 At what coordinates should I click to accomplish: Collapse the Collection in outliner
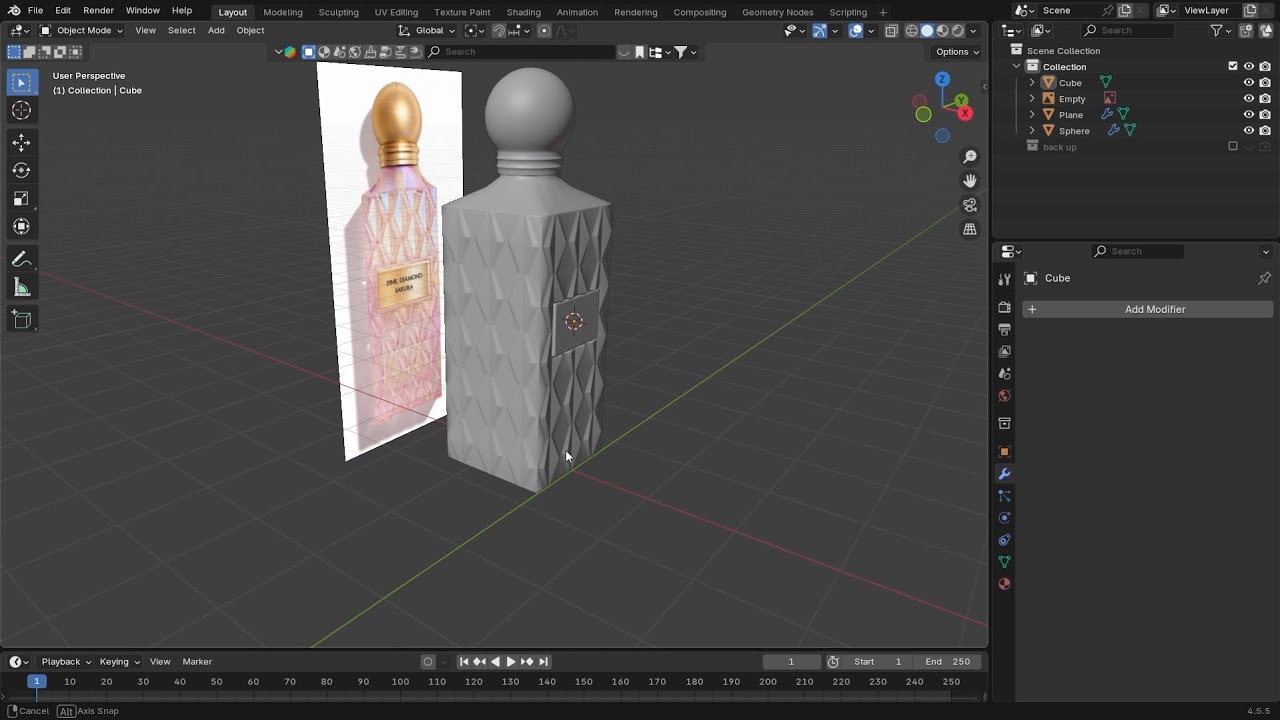tap(1017, 67)
